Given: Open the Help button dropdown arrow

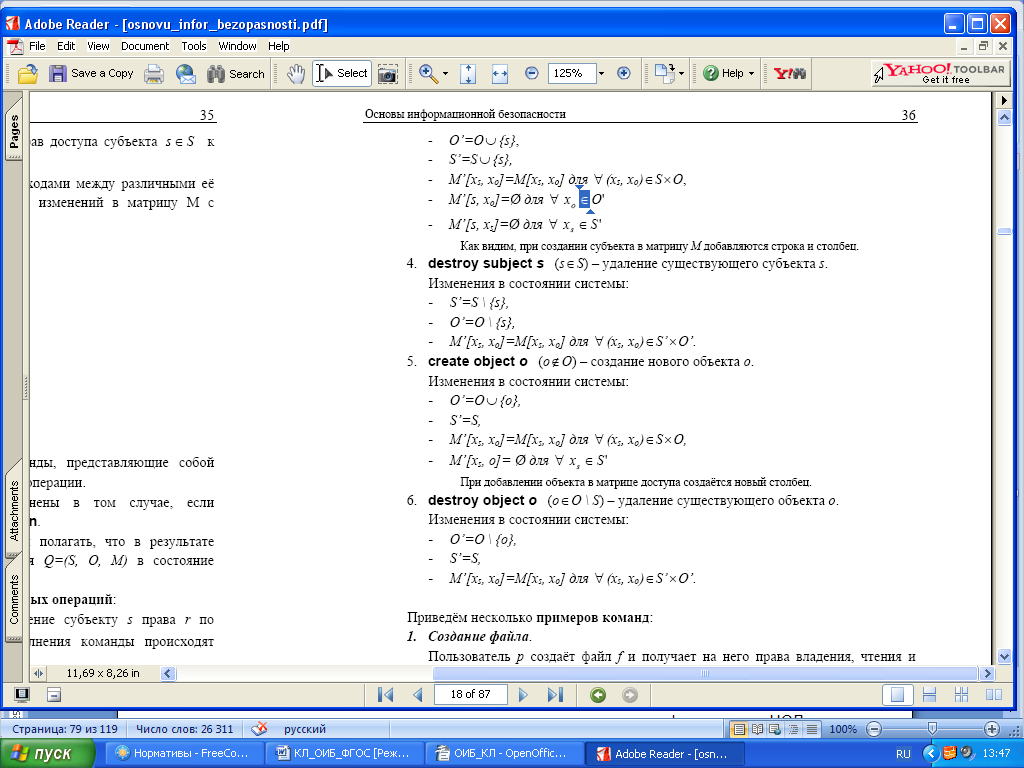Looking at the screenshot, I should click(751, 74).
